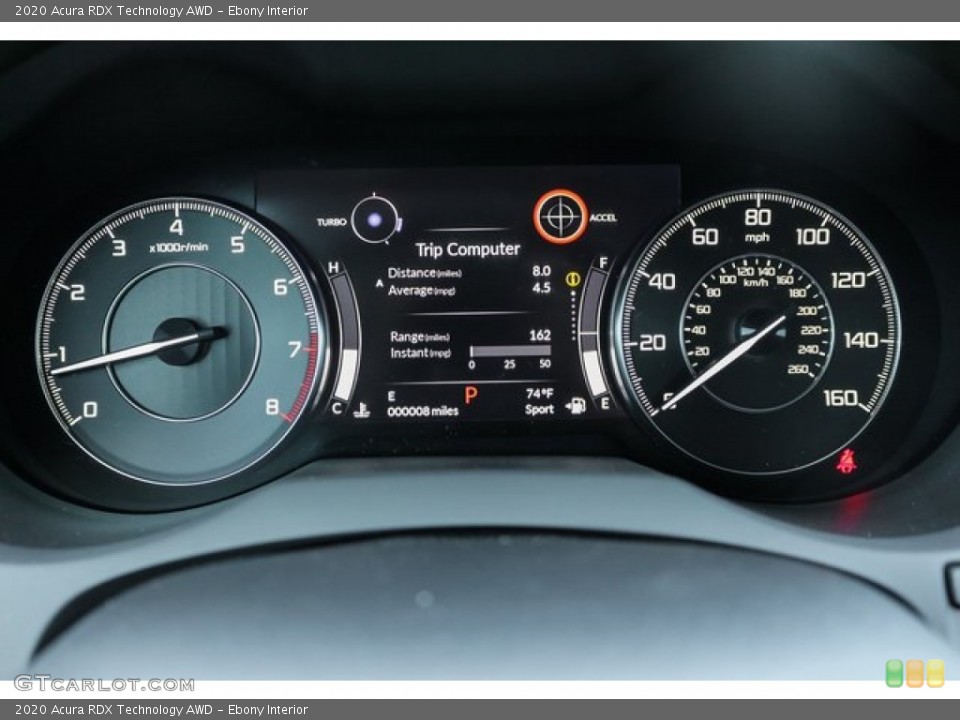Screen dimensions: 960x720
Task: Click the red seatbelt warning light
Action: click(x=846, y=461)
